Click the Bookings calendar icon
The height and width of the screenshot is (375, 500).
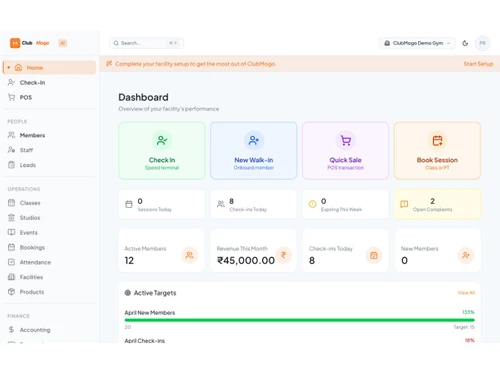11,247
